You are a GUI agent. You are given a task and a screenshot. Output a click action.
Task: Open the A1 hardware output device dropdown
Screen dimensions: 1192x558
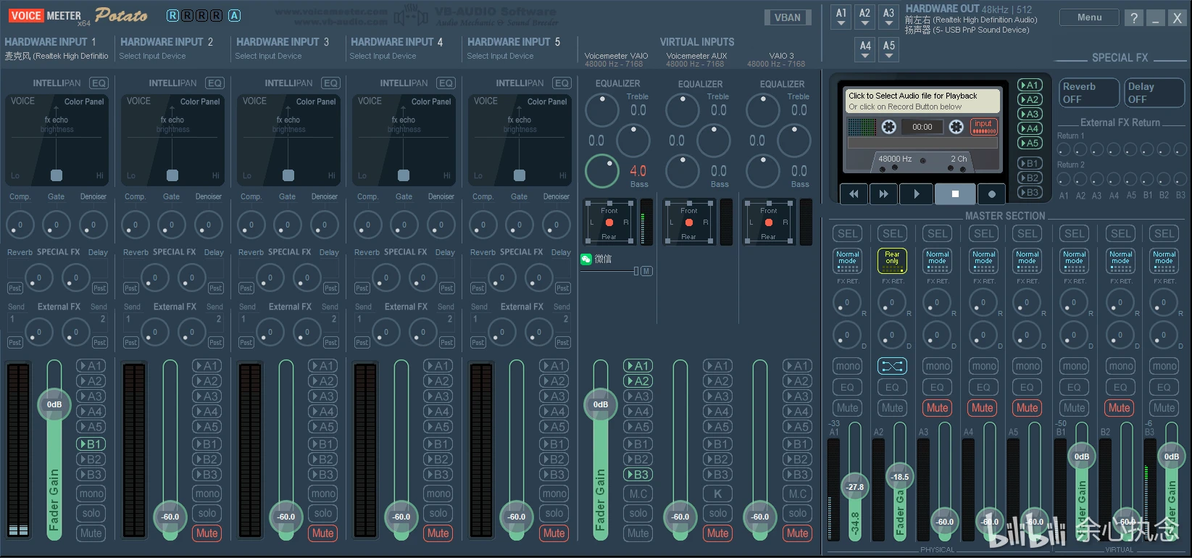841,17
